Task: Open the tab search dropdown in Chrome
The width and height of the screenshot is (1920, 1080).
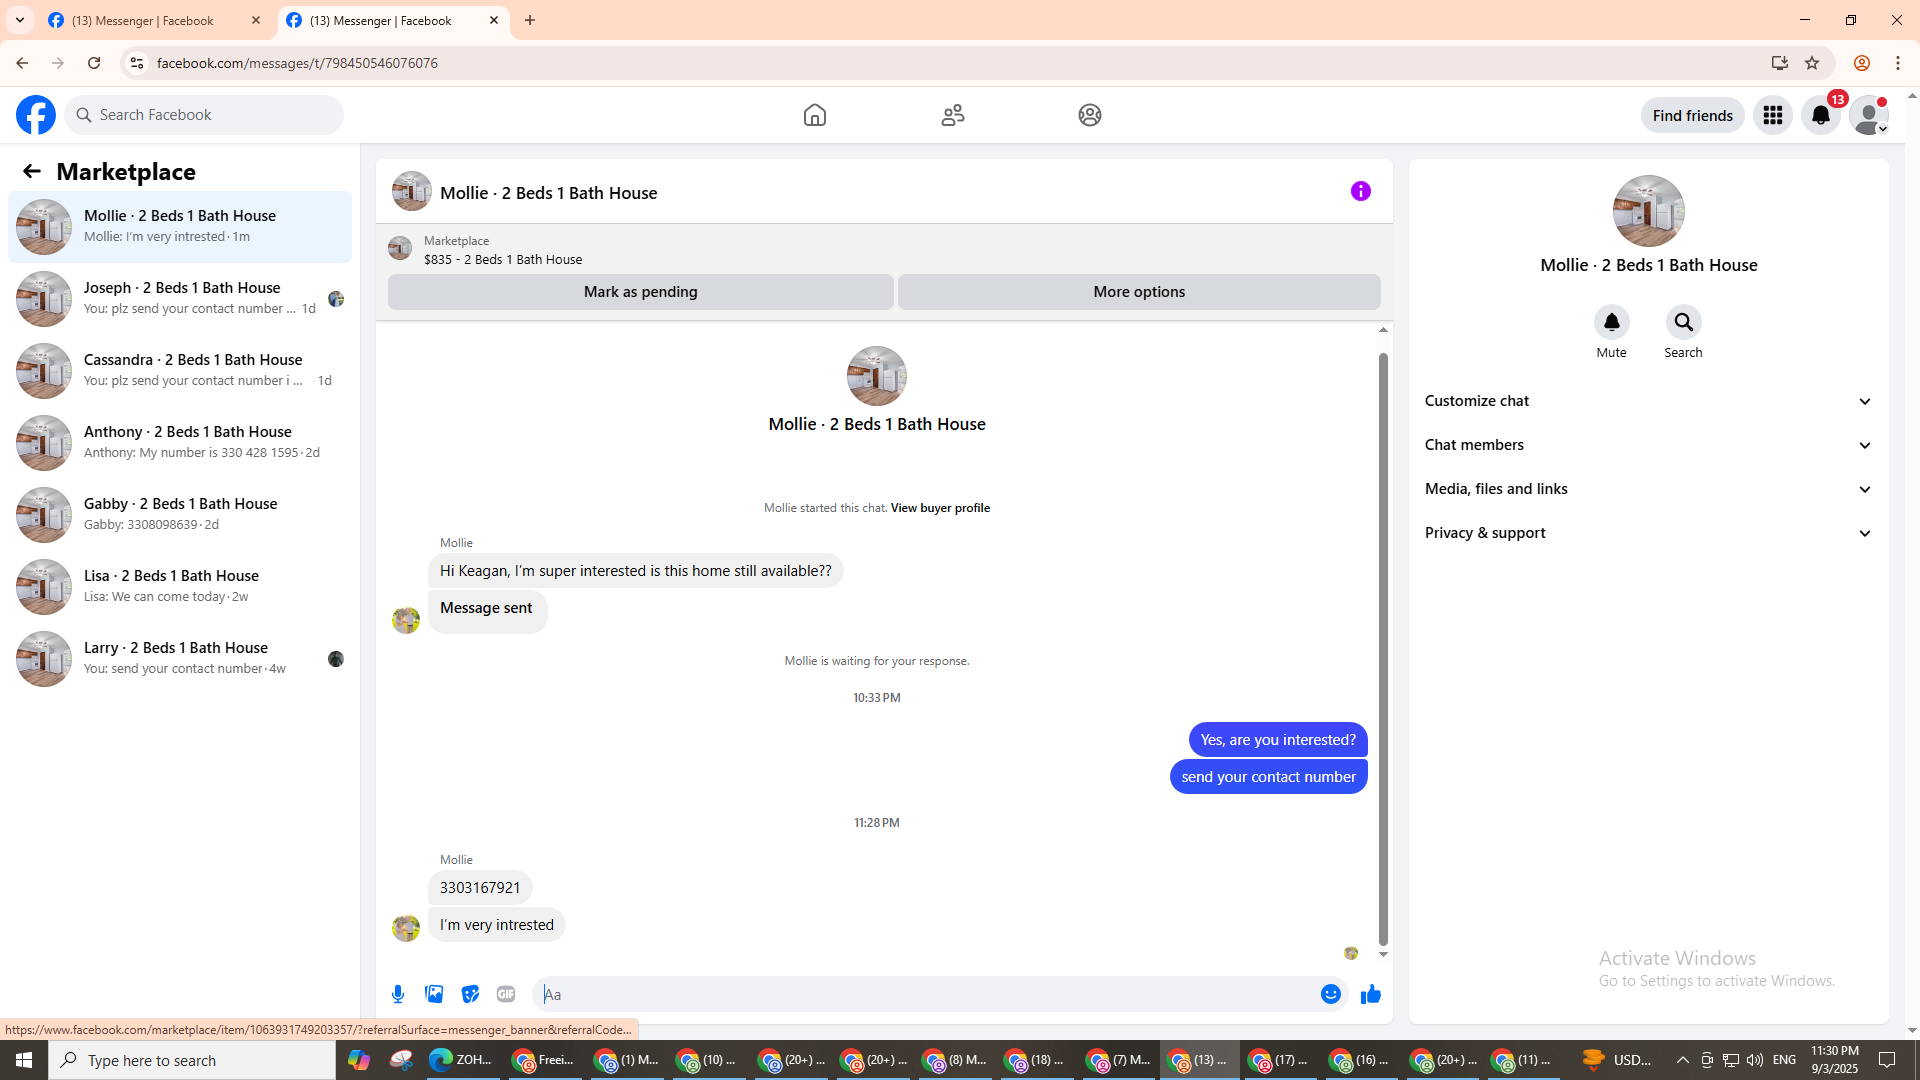Action: [20, 20]
